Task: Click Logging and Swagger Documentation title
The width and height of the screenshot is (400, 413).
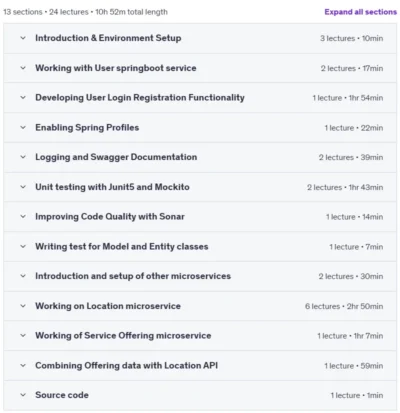Action: [x=116, y=157]
